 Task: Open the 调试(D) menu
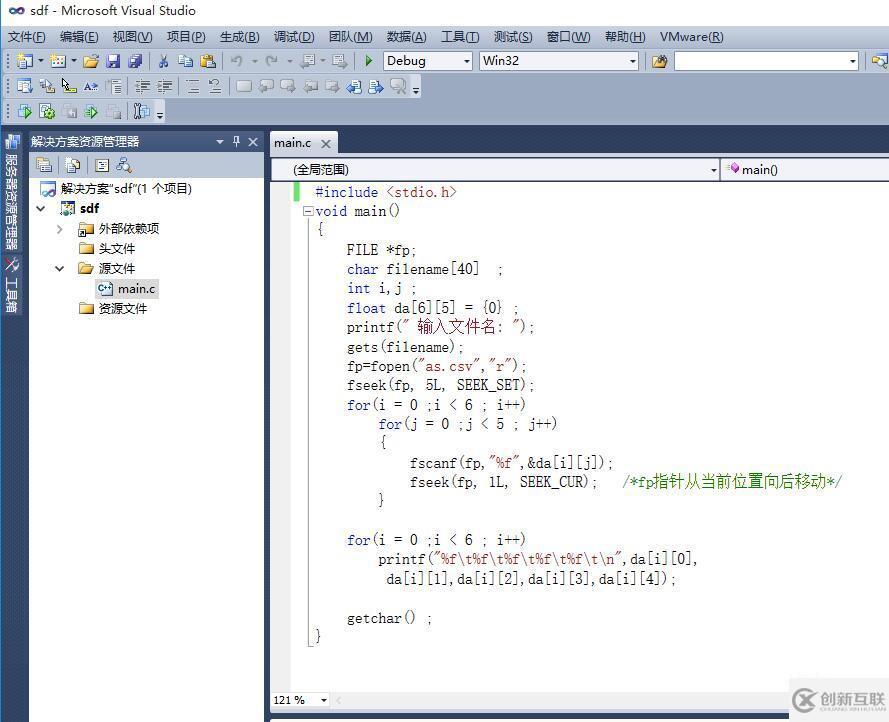point(294,37)
